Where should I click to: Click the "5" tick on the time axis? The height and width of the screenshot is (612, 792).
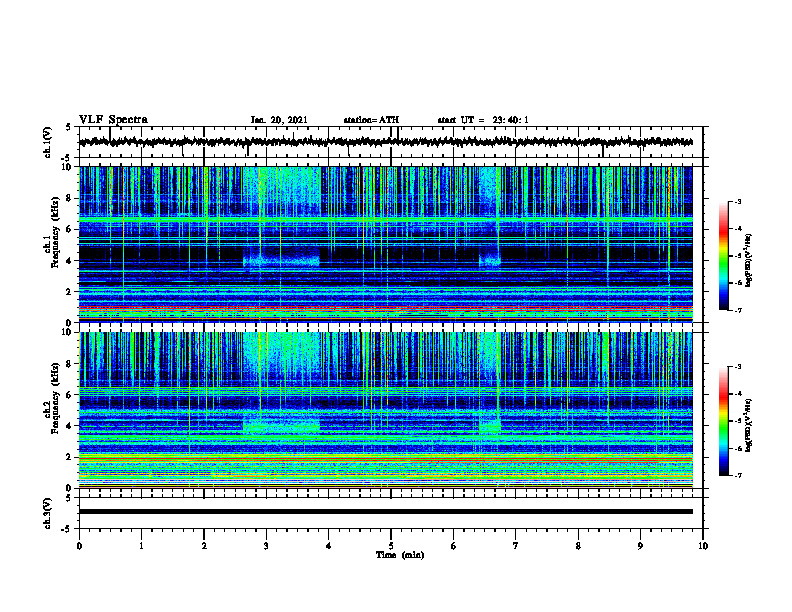pos(391,546)
